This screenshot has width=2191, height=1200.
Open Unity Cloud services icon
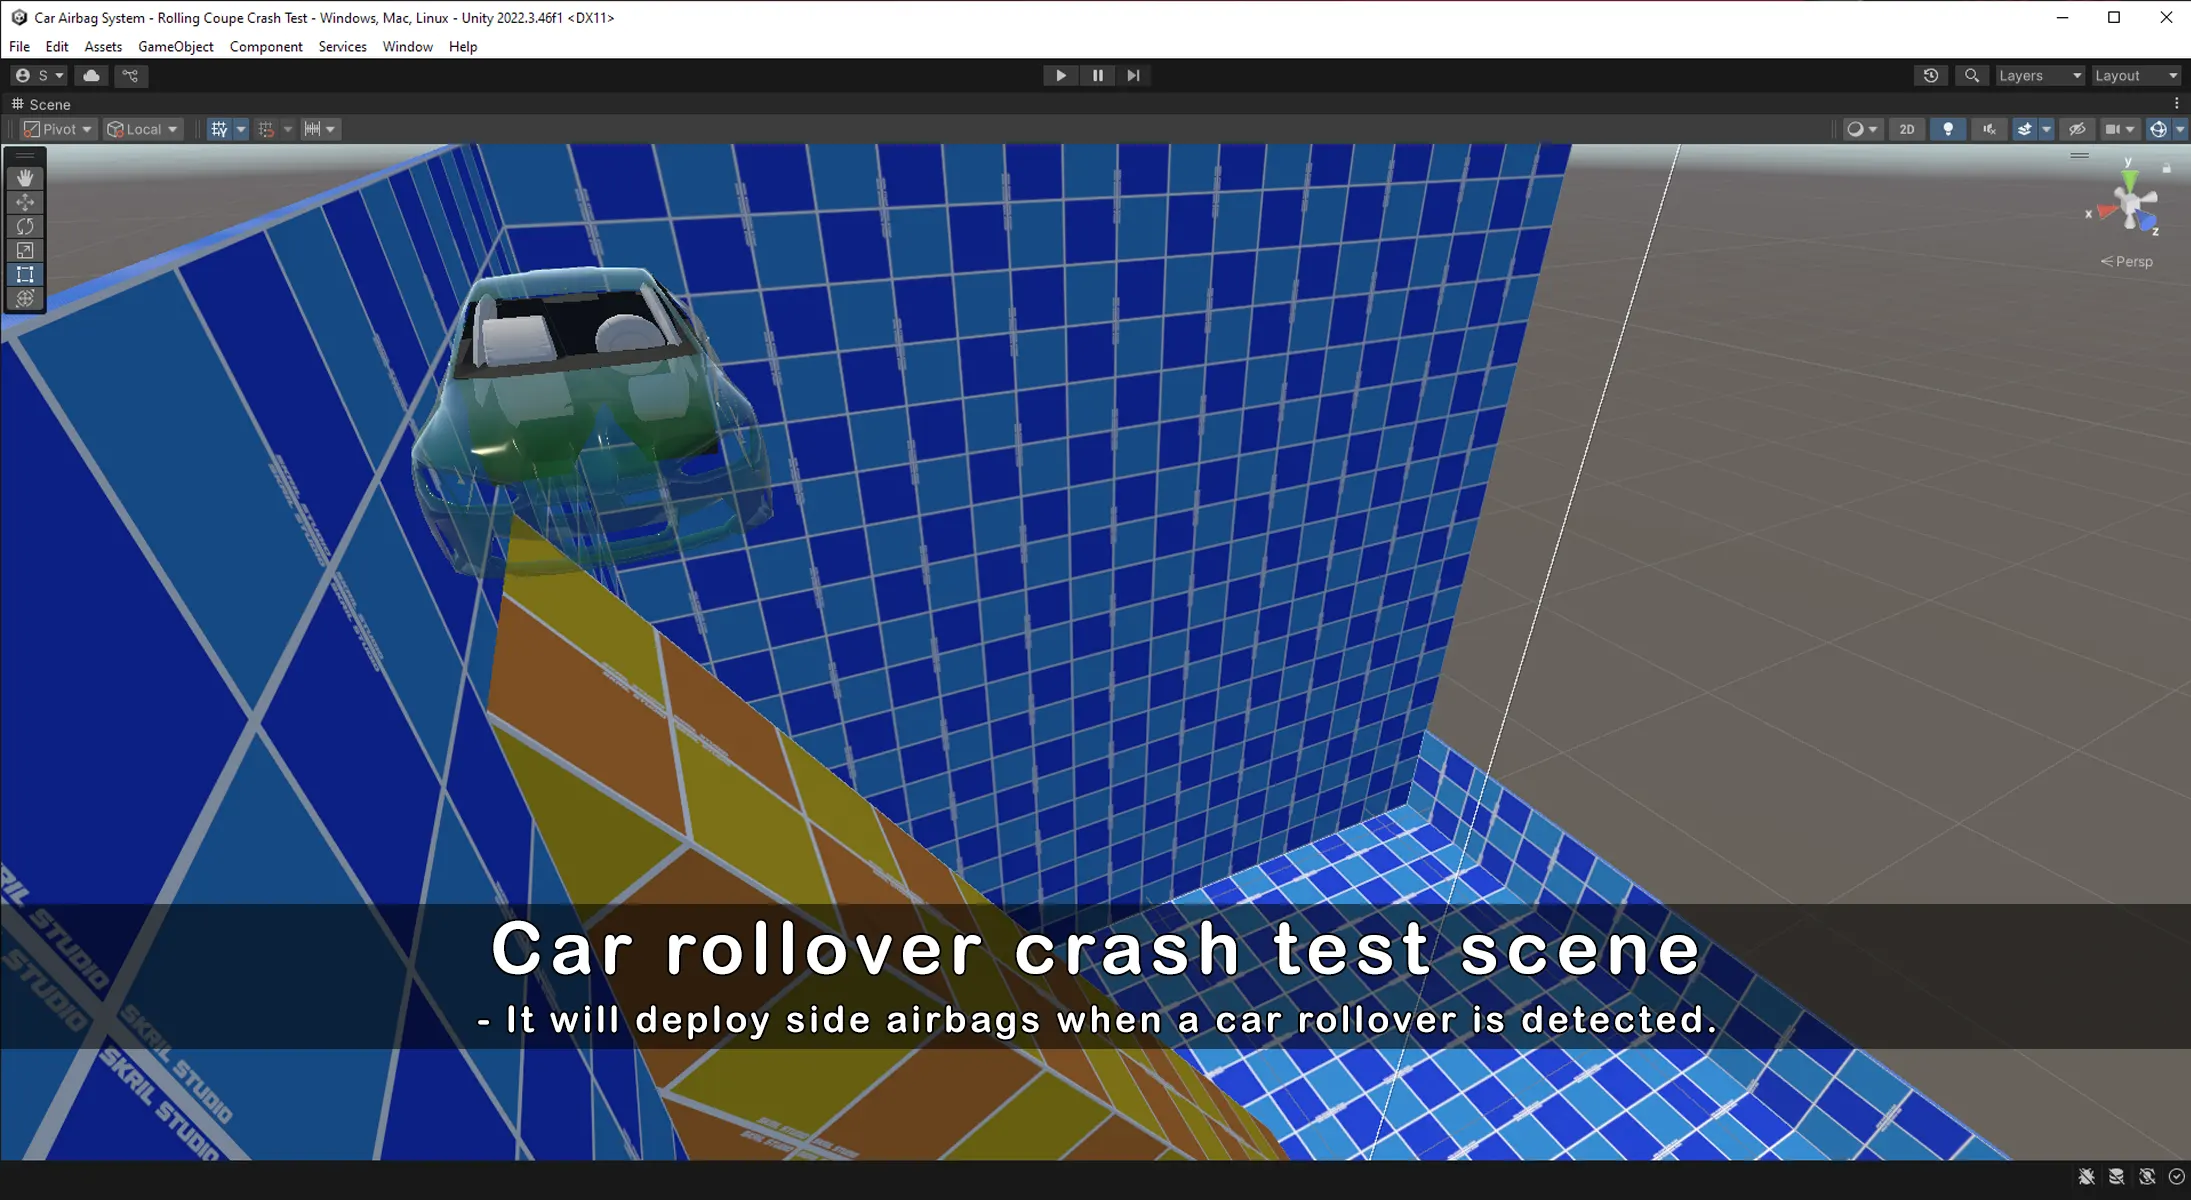[91, 76]
